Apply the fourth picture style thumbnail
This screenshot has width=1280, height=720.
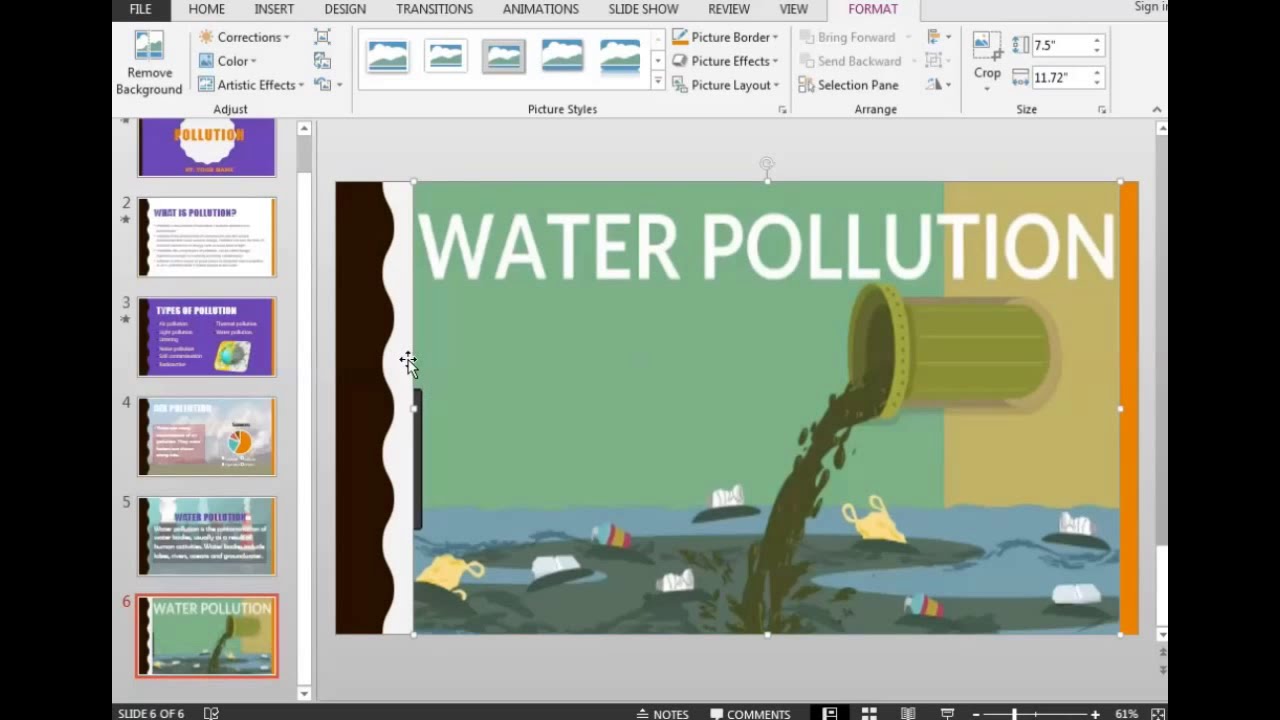pos(562,56)
